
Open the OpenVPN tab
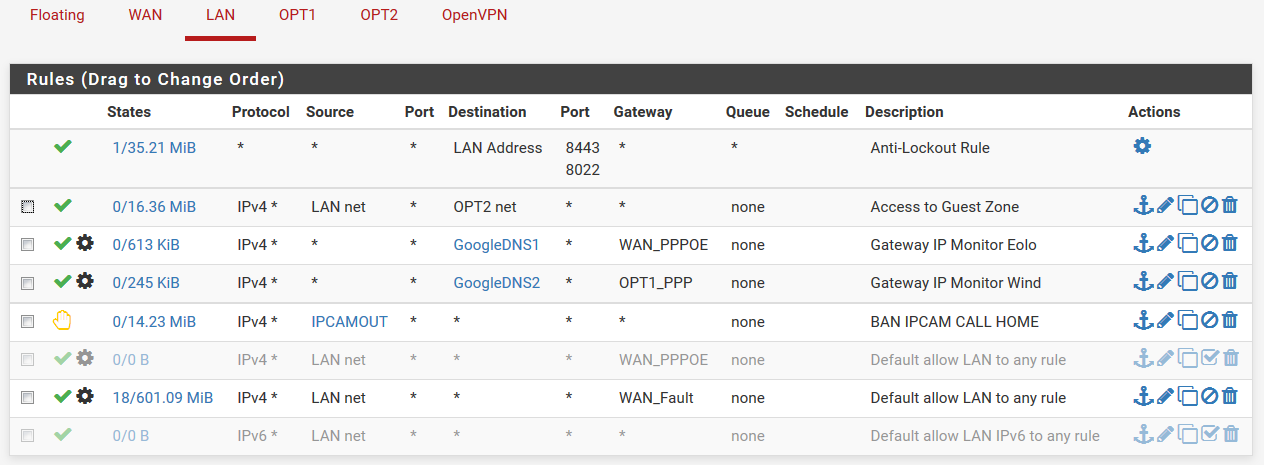pyautogui.click(x=475, y=16)
